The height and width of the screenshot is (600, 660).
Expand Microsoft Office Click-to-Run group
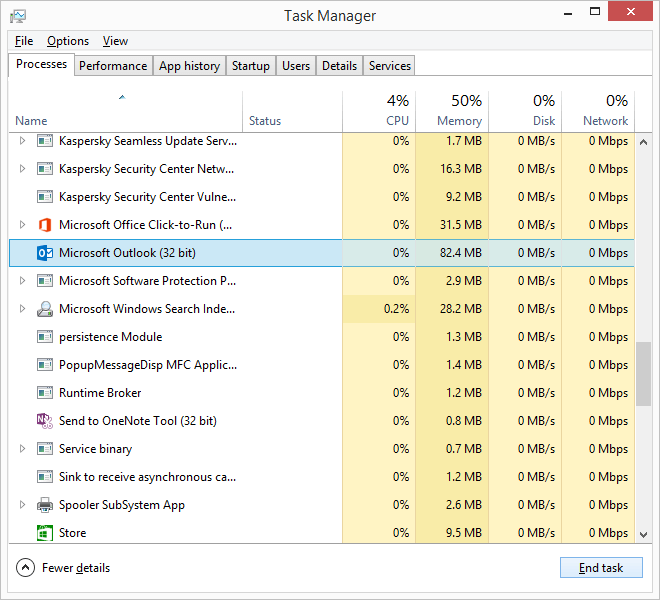pyautogui.click(x=22, y=225)
